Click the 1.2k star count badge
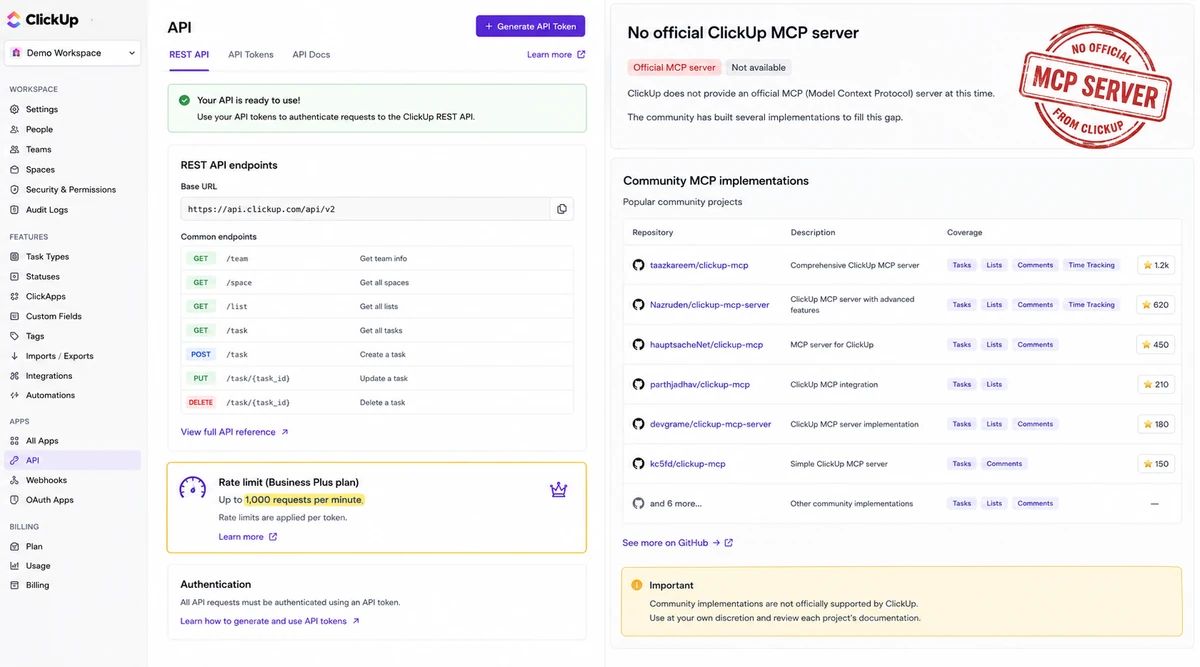This screenshot has width=1200, height=667. click(x=1155, y=265)
